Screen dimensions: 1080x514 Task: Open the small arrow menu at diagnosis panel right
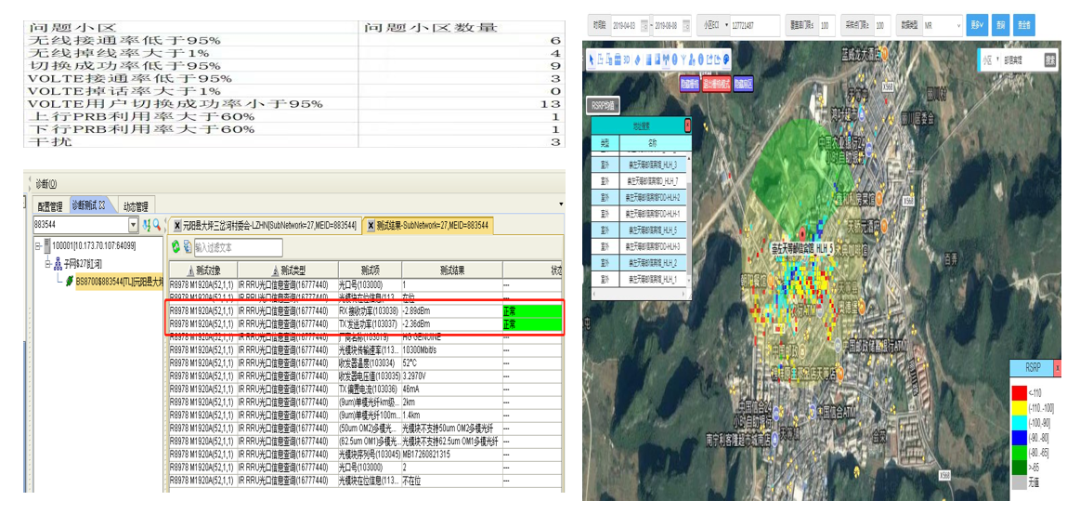pyautogui.click(x=561, y=205)
